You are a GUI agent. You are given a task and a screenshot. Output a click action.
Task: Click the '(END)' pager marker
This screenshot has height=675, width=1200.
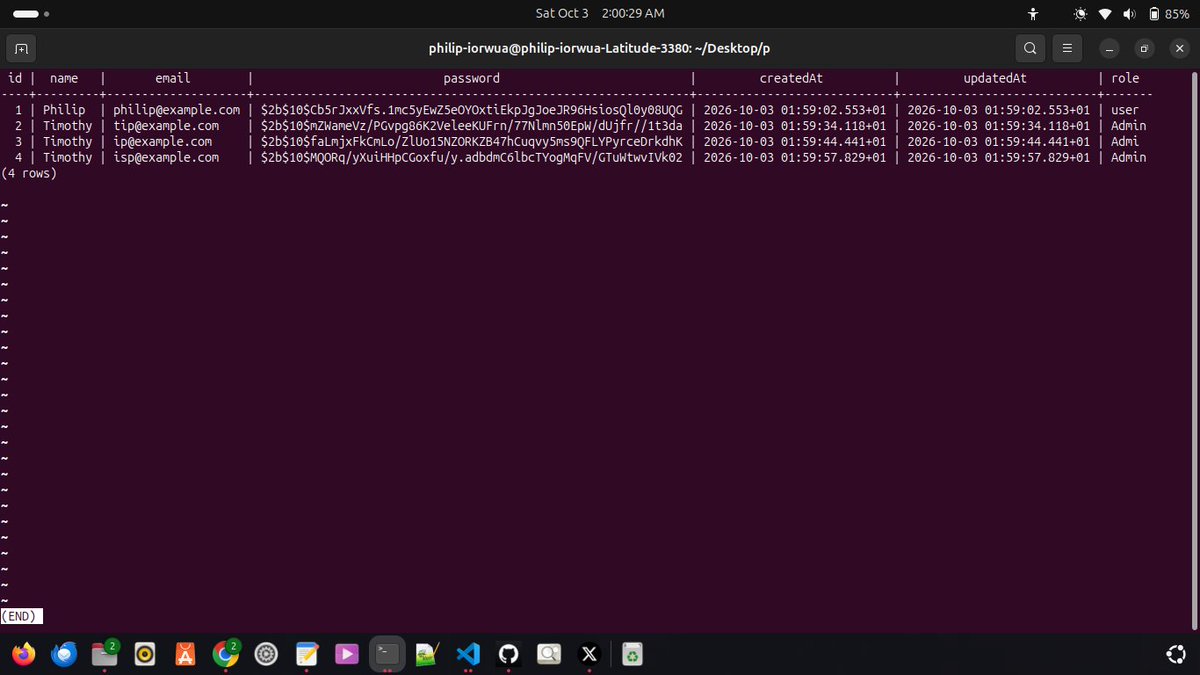pyautogui.click(x=22, y=616)
